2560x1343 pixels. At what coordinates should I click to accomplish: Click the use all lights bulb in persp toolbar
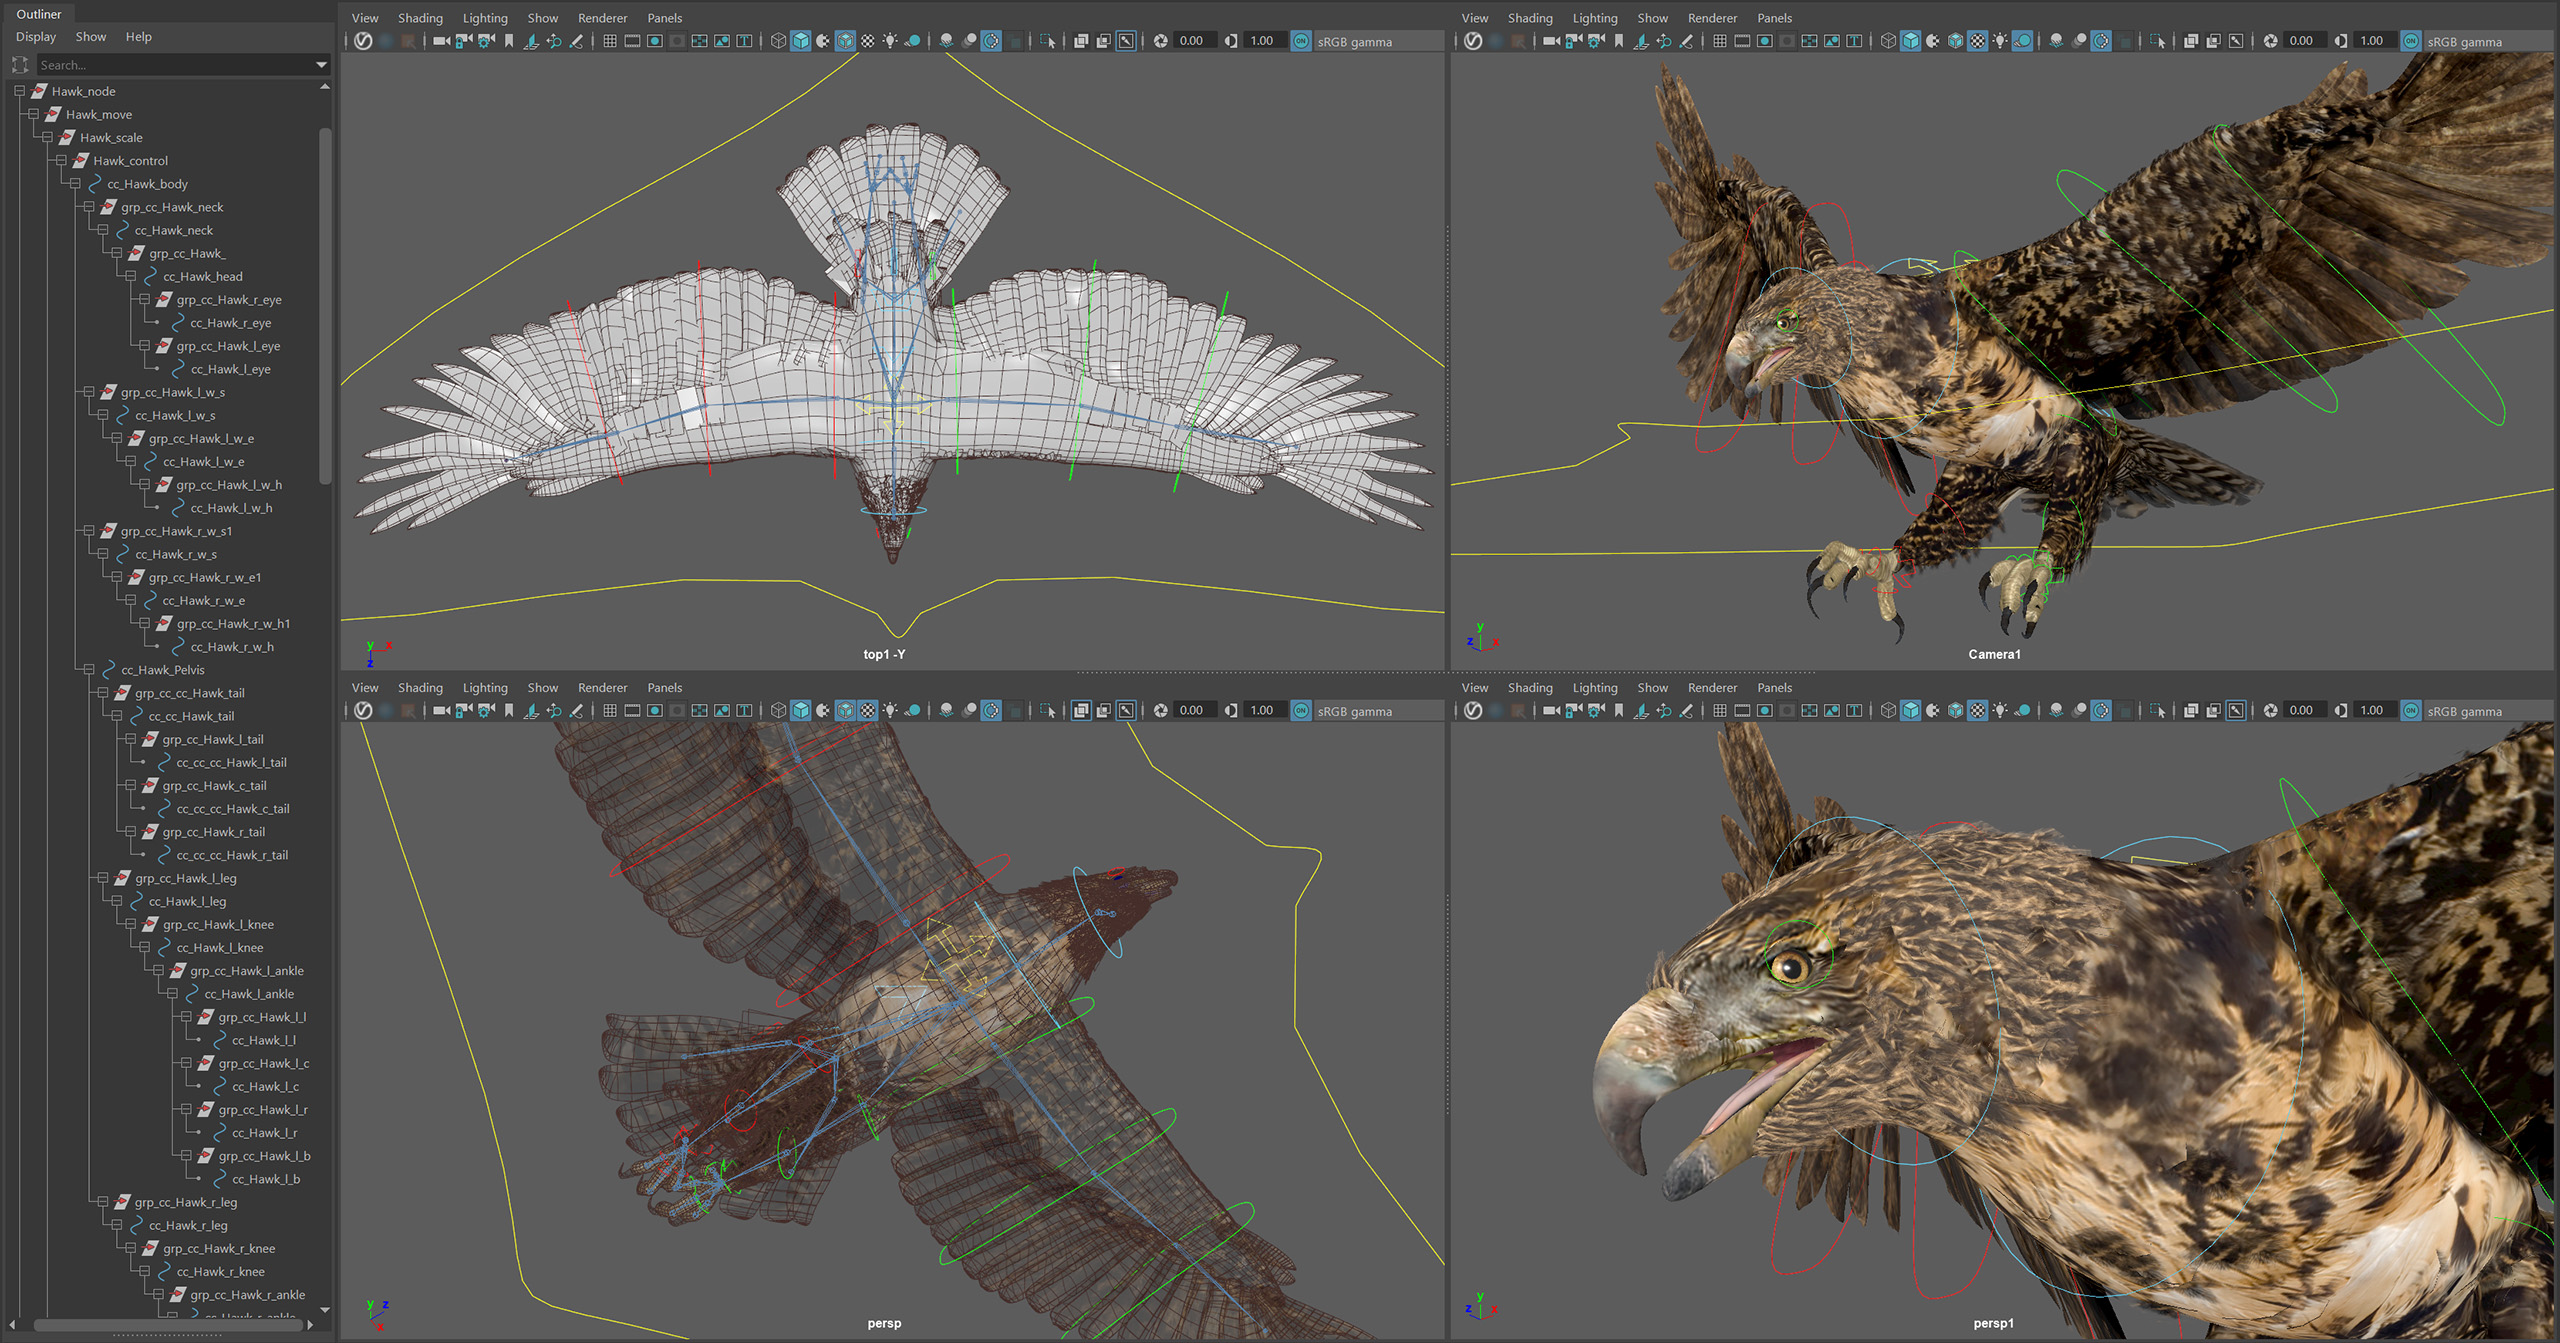tap(890, 710)
